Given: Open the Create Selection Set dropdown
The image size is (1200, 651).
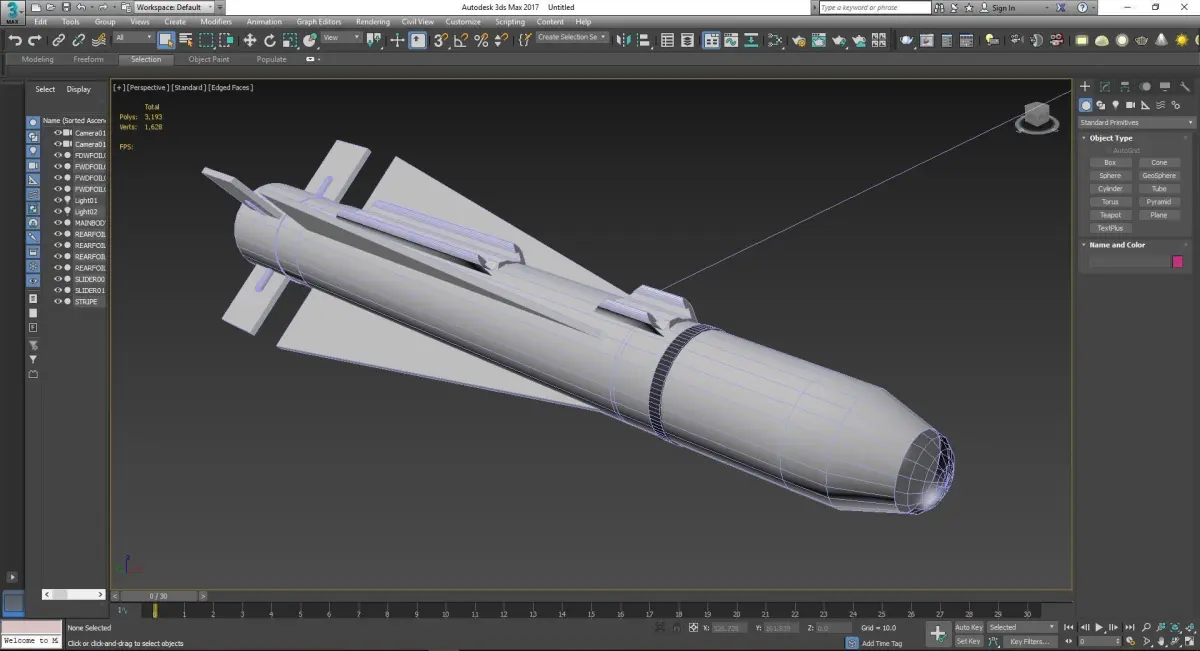Looking at the screenshot, I should 572,38.
